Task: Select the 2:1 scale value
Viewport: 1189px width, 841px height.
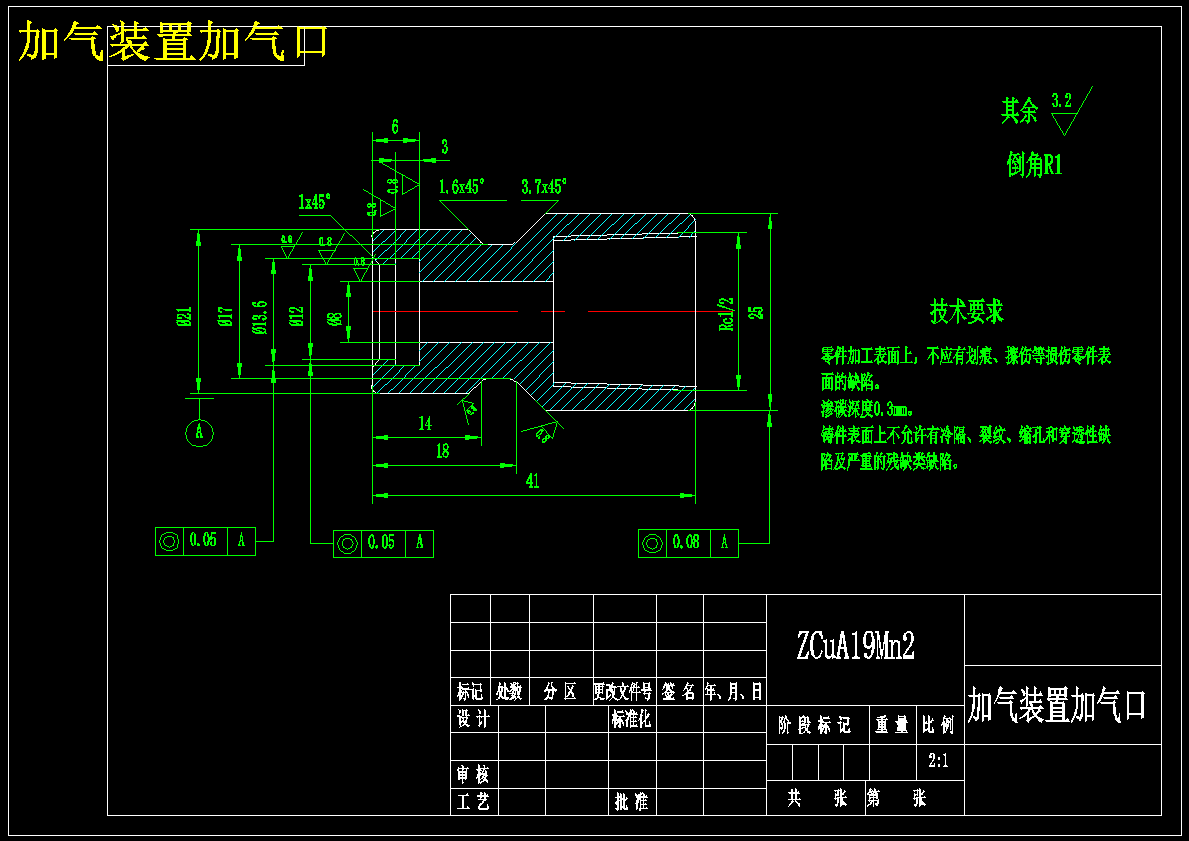Action: click(939, 761)
